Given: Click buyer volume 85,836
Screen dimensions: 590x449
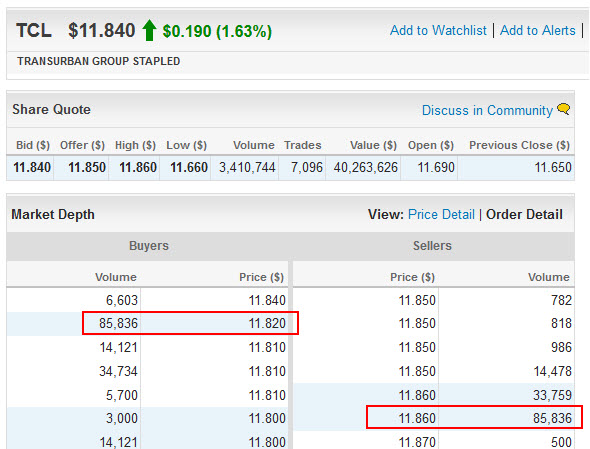Looking at the screenshot, I should pyautogui.click(x=119, y=323).
